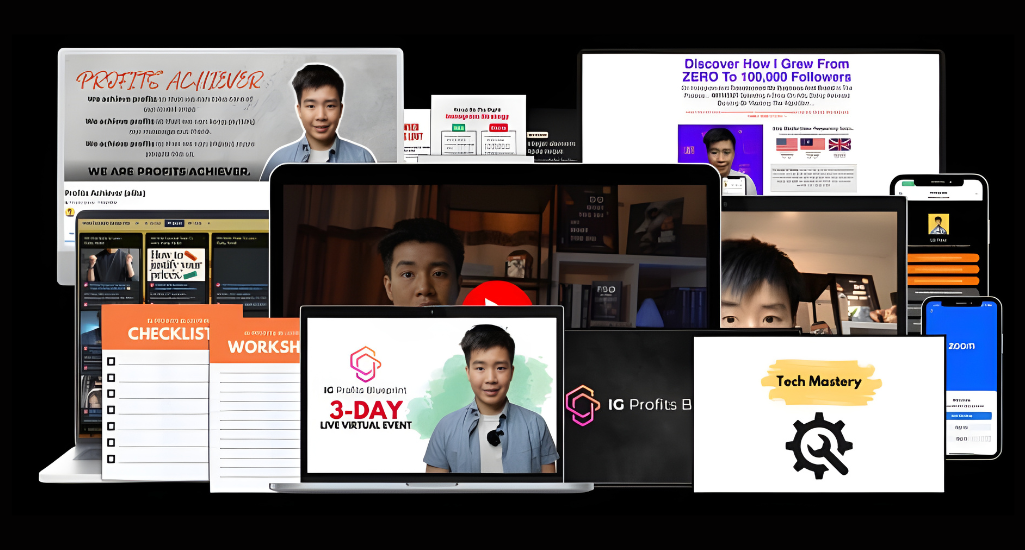The image size is (1025, 550).
Task: Open the 'How to justify your prices' thumbnail
Action: coord(176,264)
